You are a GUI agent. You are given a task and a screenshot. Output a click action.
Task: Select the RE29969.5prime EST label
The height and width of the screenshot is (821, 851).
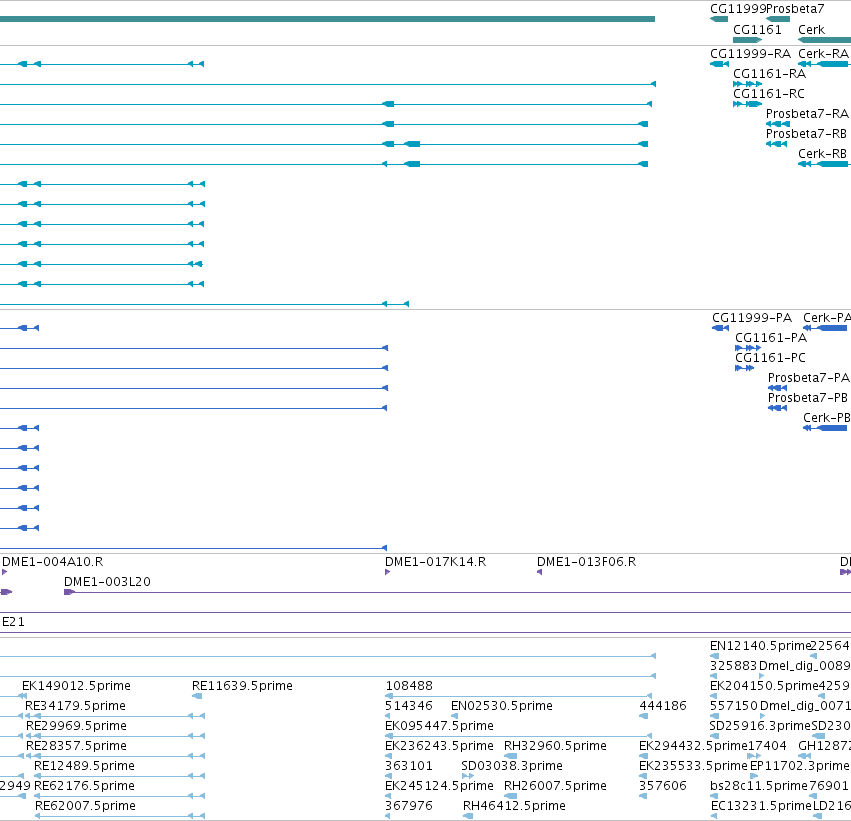(77, 726)
